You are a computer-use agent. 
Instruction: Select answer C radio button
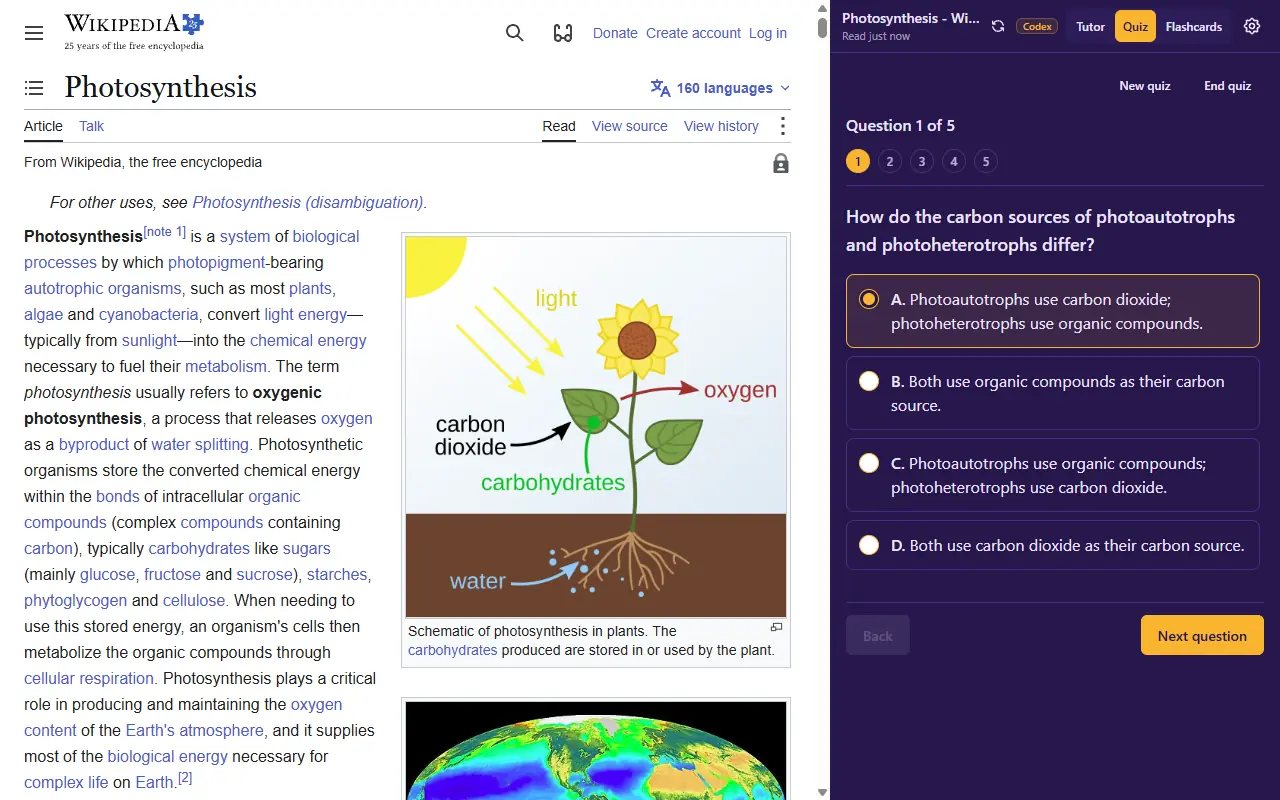click(869, 463)
